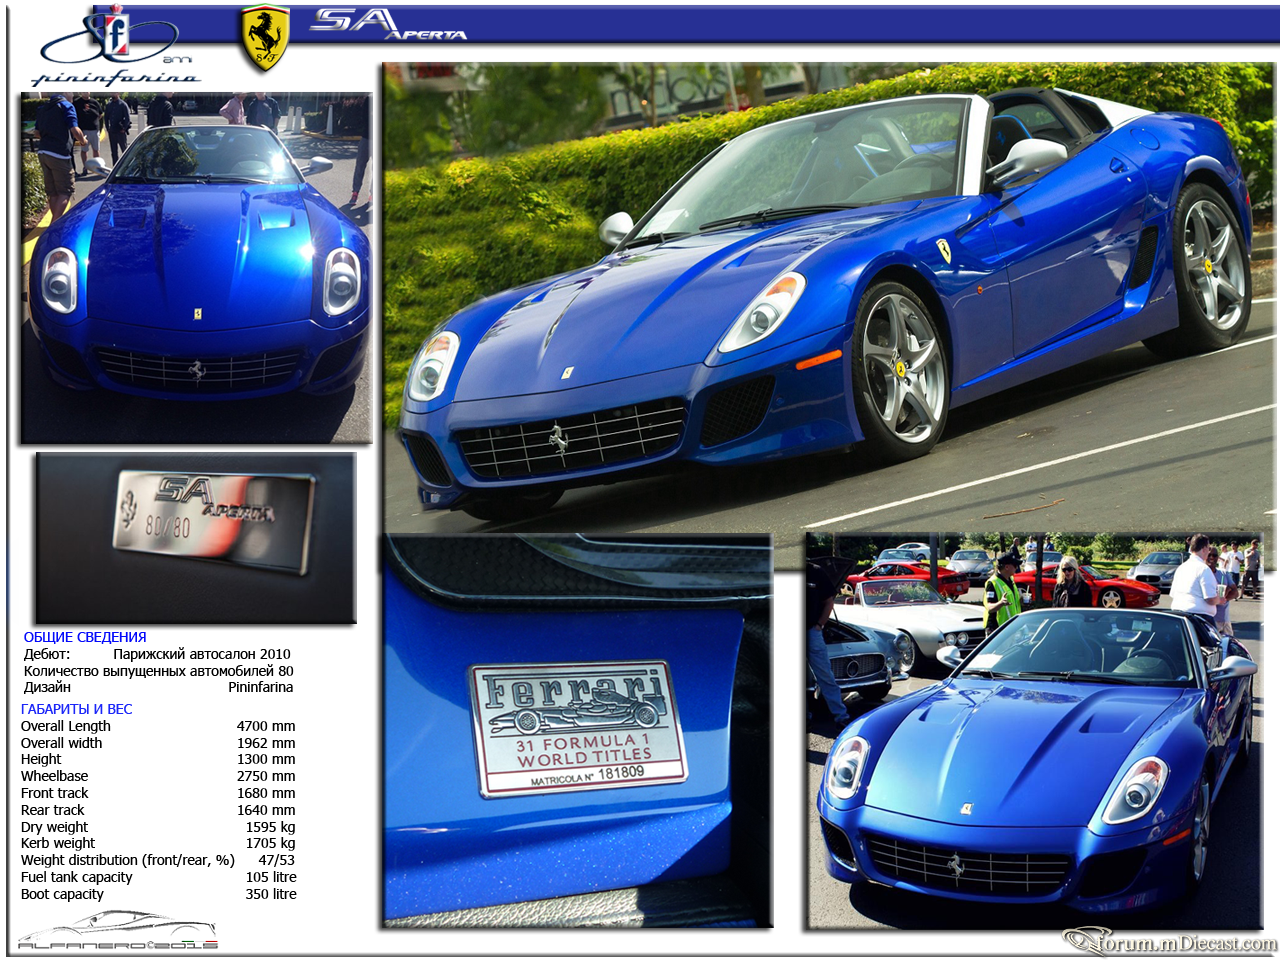Select the 1705 kg value
Screen dimensions: 1280x960
(271, 843)
